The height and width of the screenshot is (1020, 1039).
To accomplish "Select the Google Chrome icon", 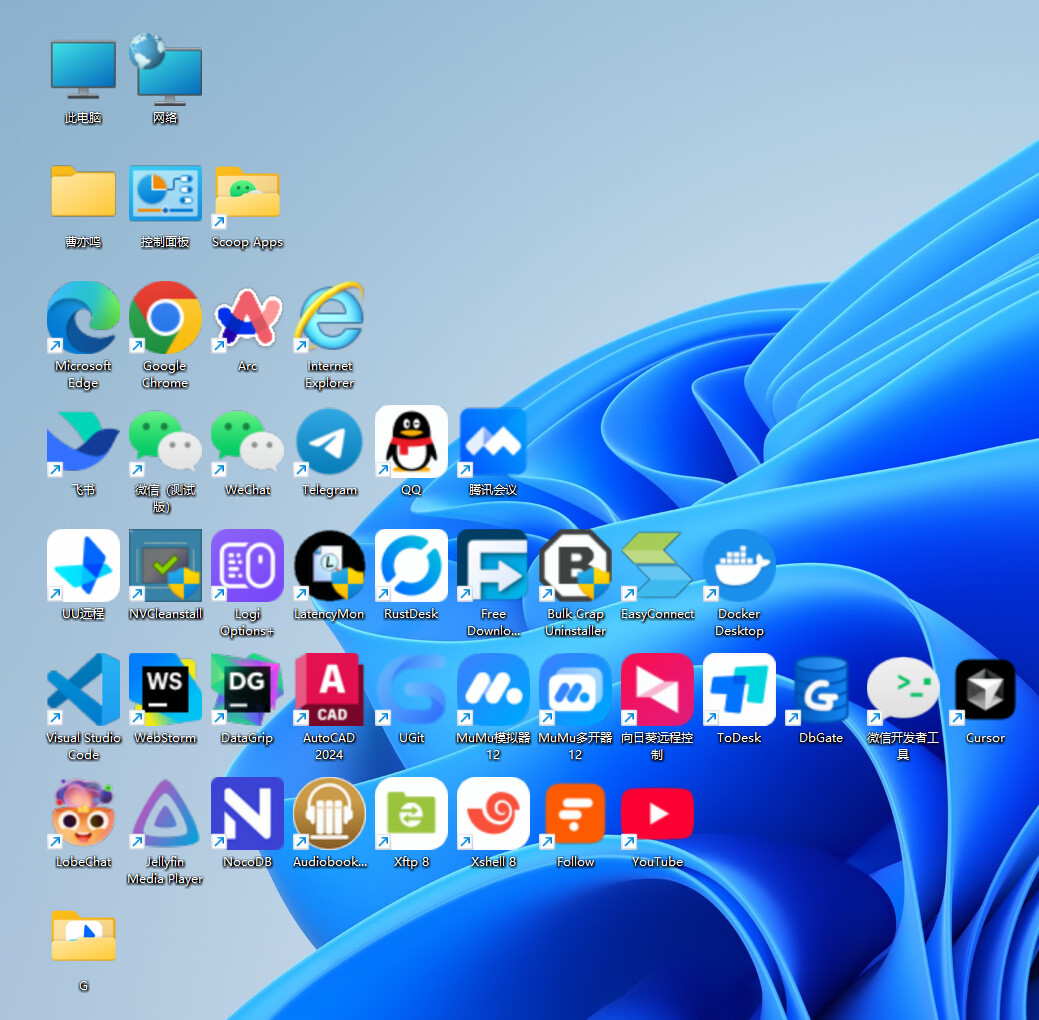I will tap(165, 318).
